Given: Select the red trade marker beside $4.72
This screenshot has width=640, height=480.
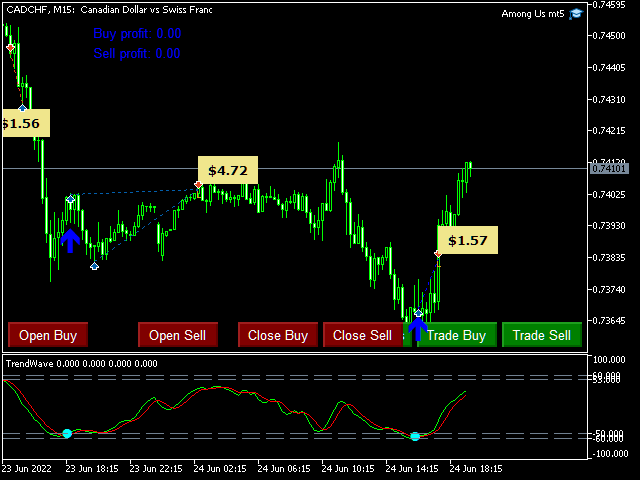Looking at the screenshot, I should click(198, 185).
